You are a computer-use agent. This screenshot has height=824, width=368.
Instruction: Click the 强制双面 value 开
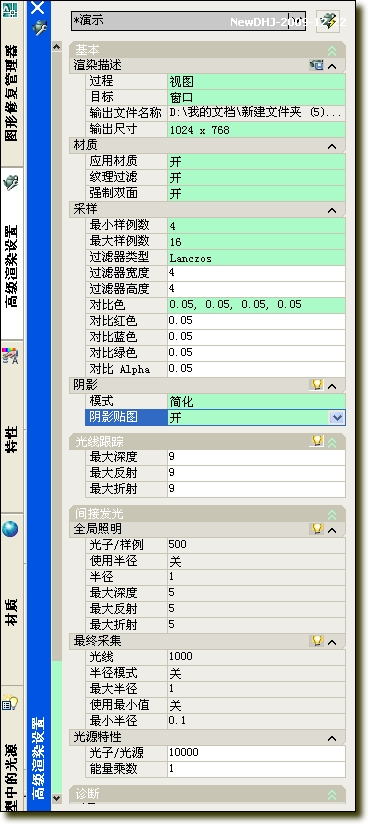point(257,193)
